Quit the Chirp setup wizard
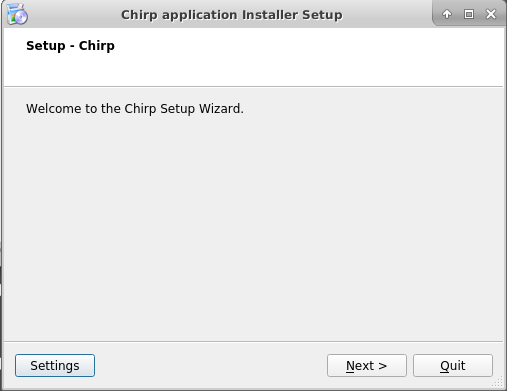 point(453,366)
